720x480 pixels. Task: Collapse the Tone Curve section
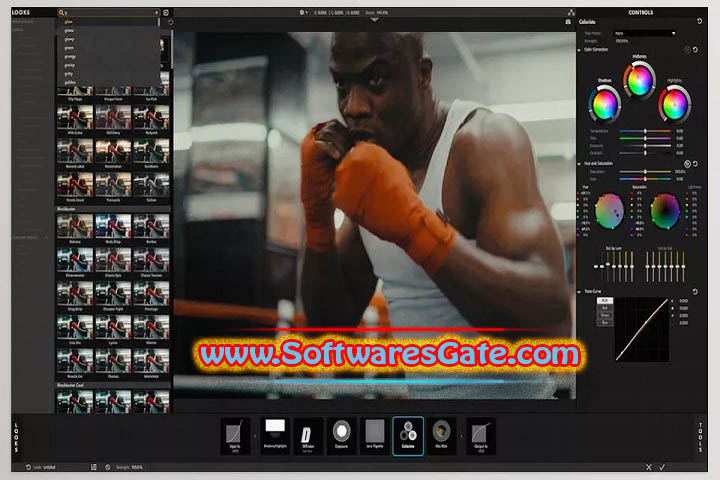point(579,291)
